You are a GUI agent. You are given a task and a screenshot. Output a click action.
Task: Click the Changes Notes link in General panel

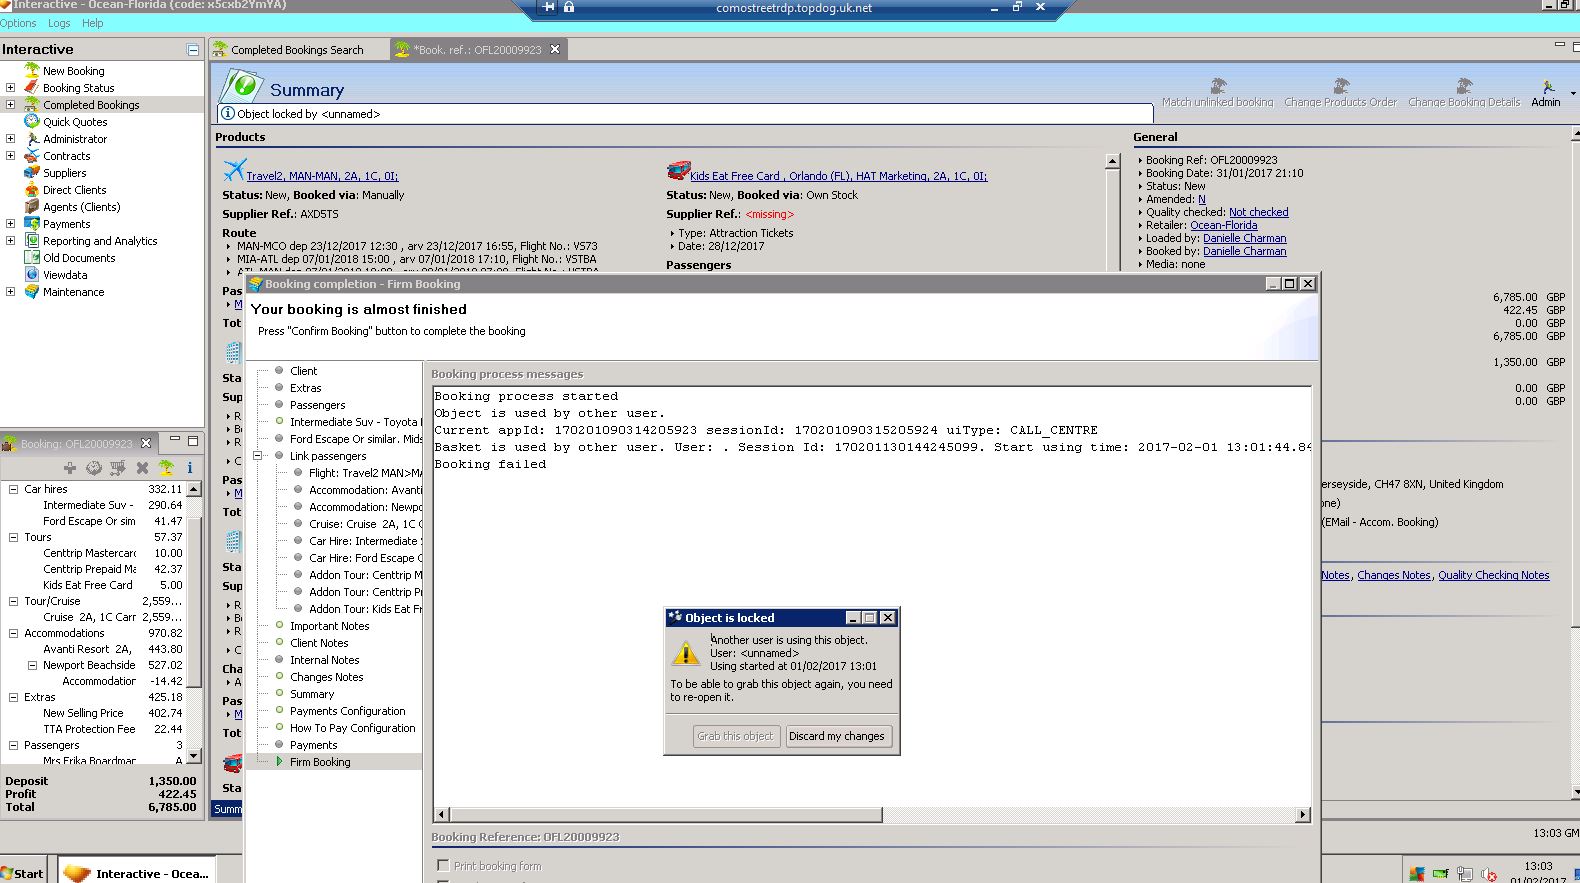point(1394,575)
